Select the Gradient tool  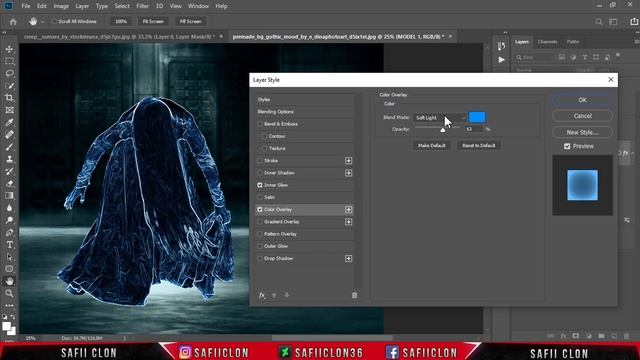(x=9, y=196)
